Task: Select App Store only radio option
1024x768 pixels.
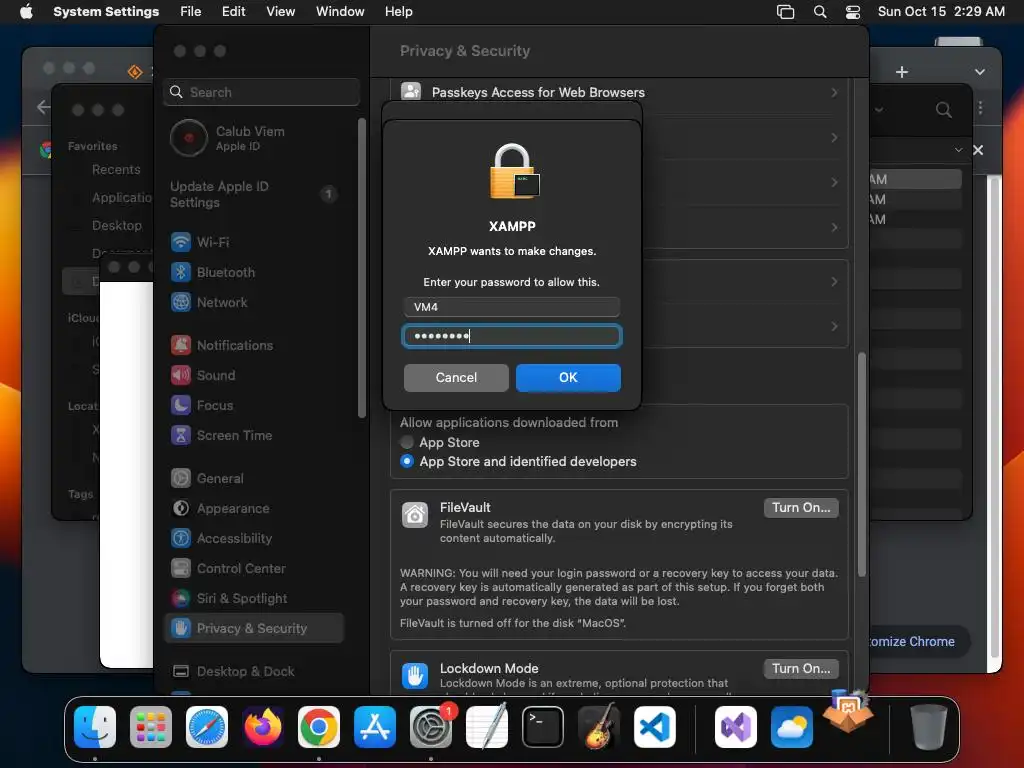Action: click(x=407, y=442)
